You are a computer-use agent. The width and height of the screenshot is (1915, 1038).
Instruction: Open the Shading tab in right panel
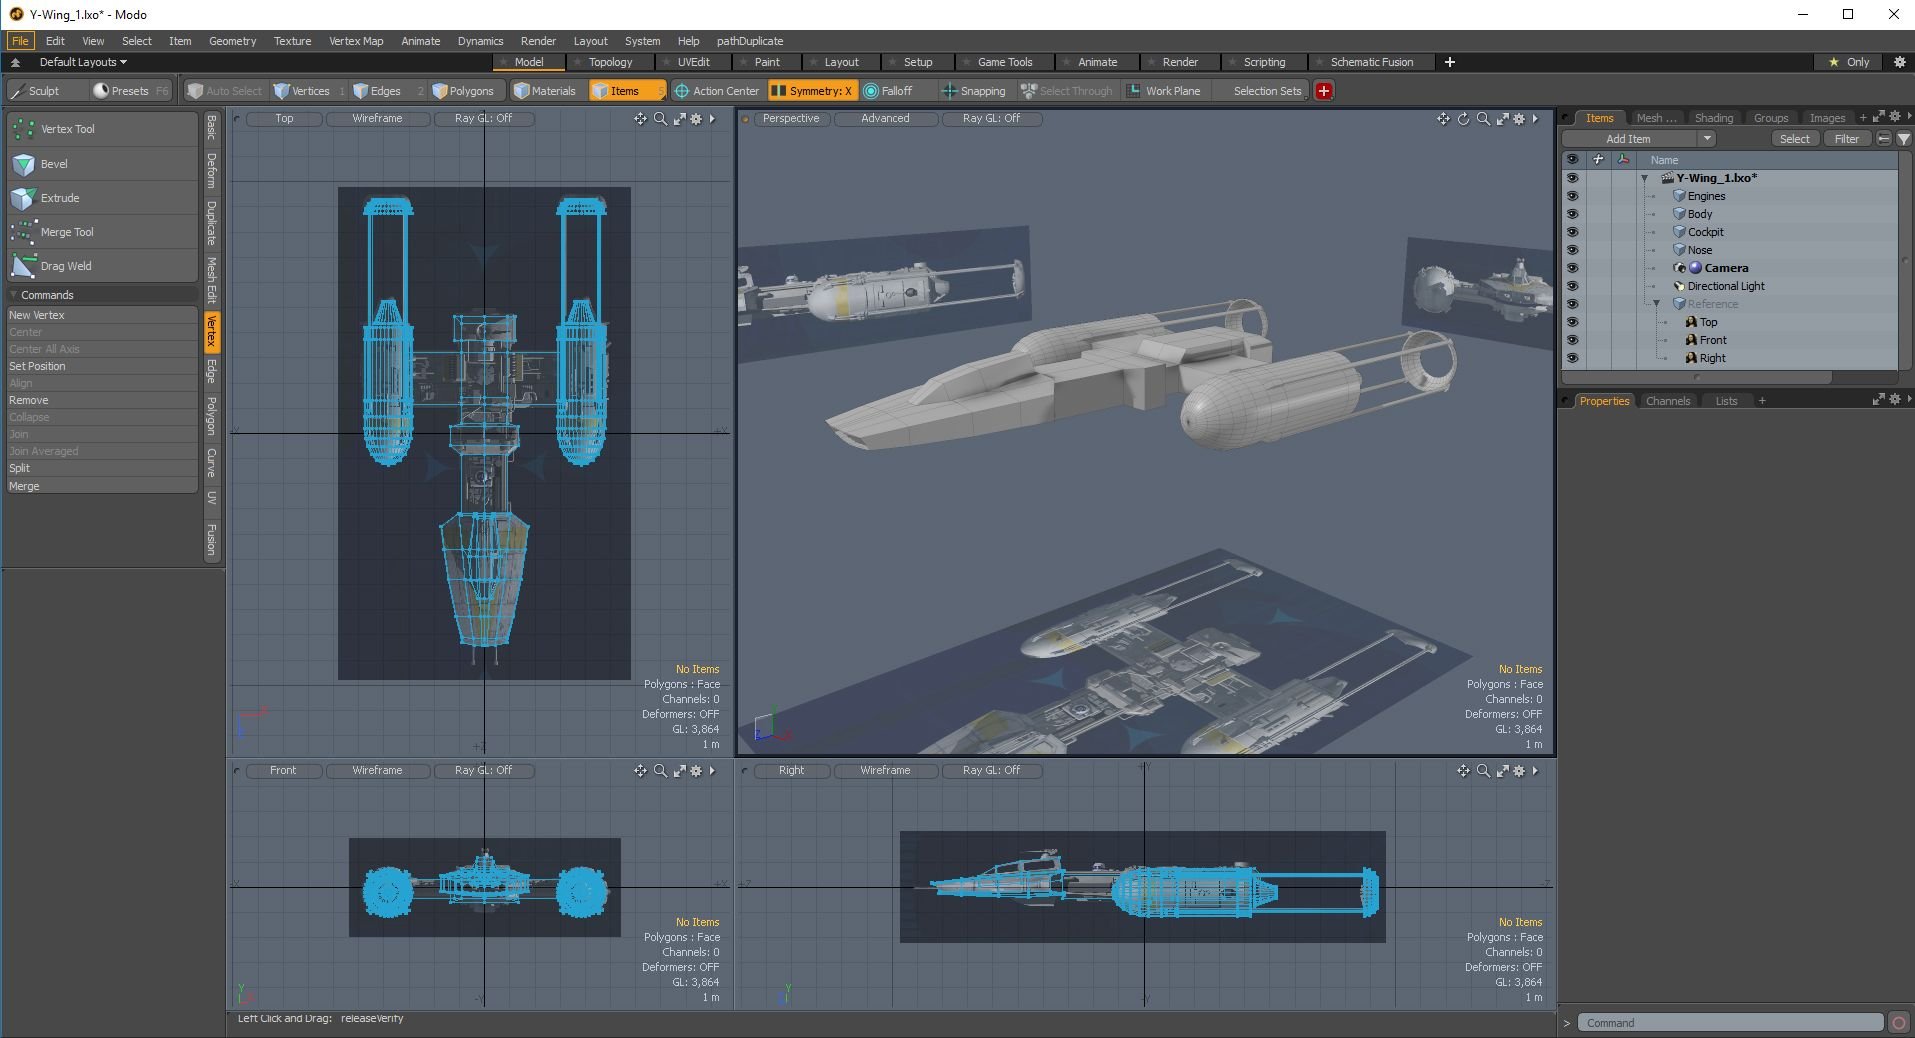point(1714,118)
